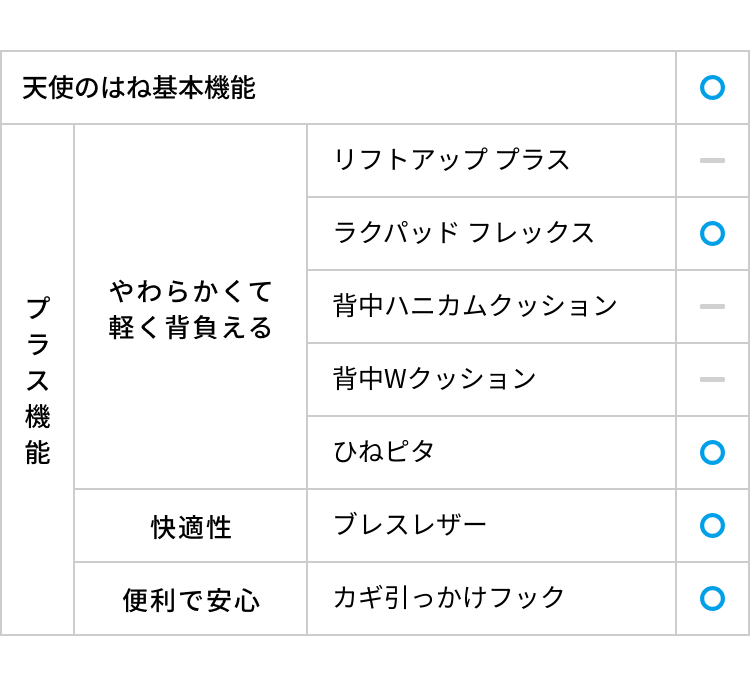
Task: Click the ブレスレザー feature label
Action: (x=410, y=525)
